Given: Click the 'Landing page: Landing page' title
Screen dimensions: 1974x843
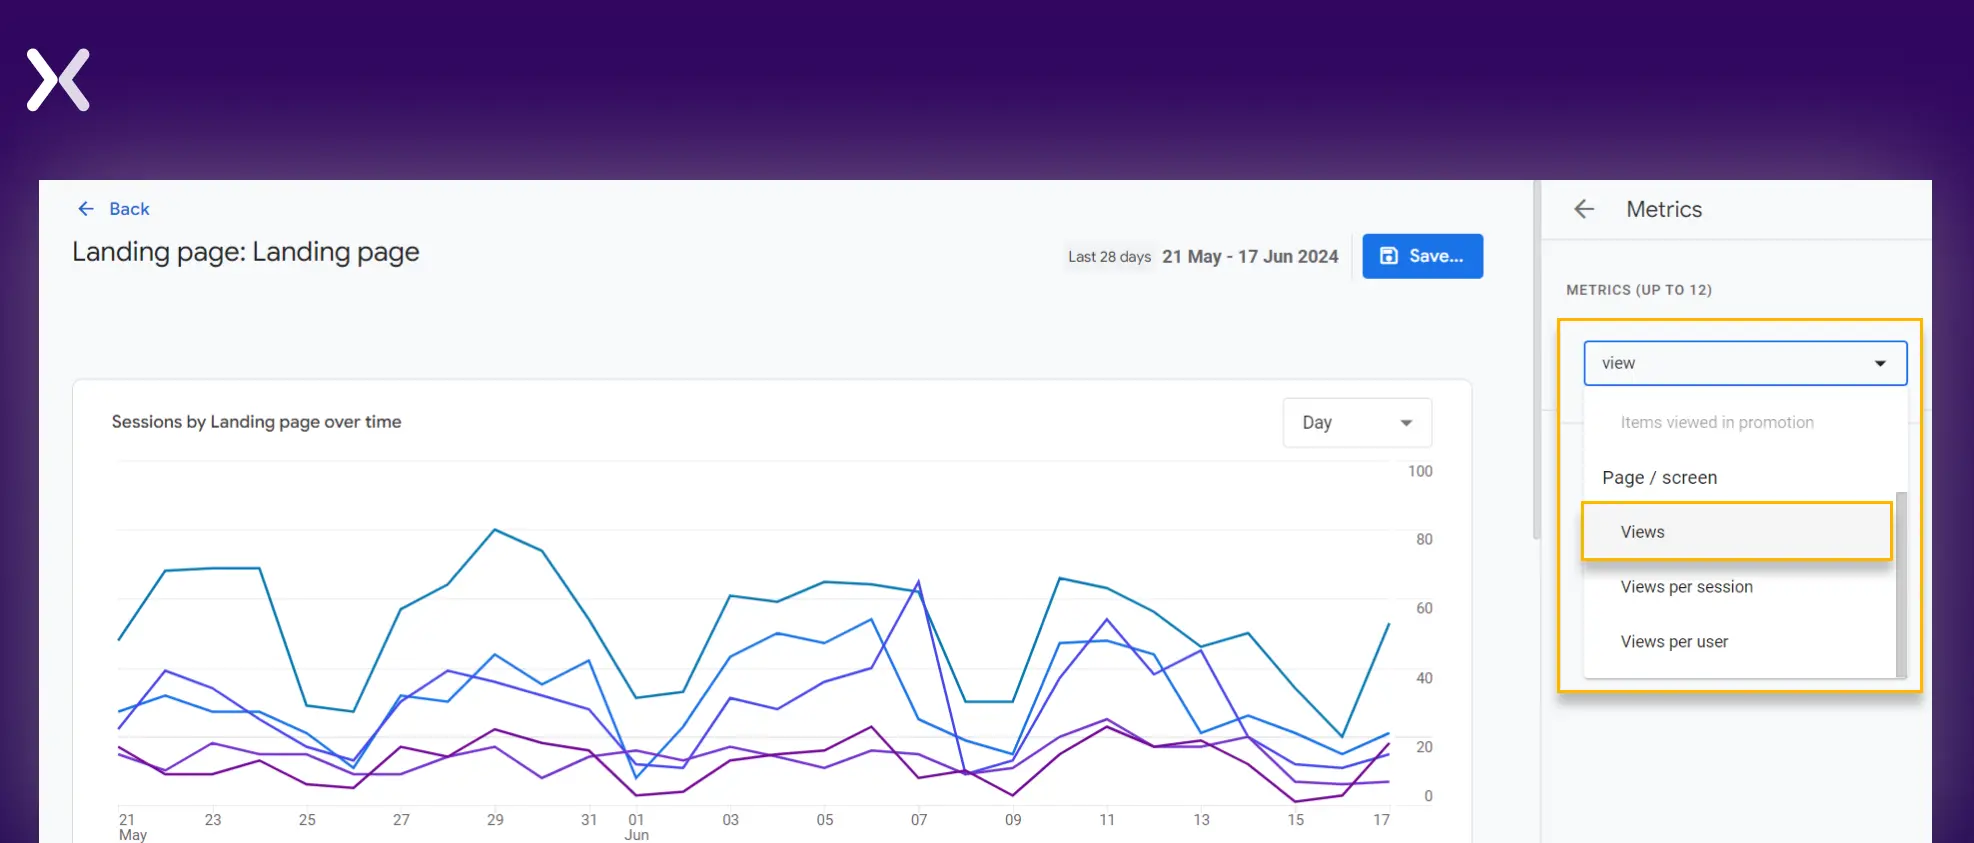Looking at the screenshot, I should 246,252.
